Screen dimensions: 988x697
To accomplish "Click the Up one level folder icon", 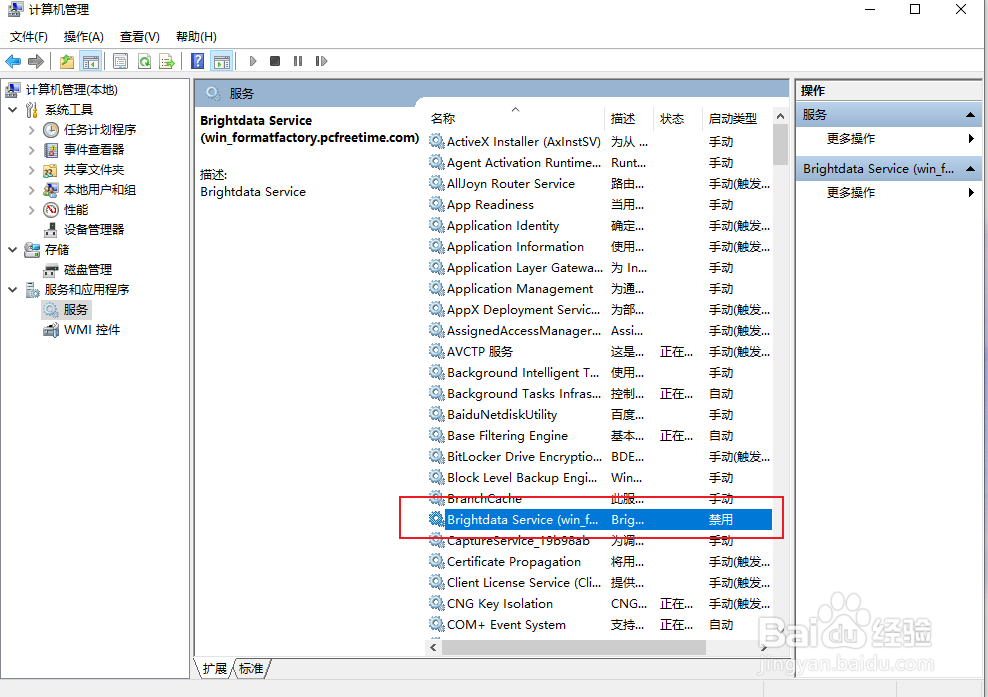I will point(67,61).
